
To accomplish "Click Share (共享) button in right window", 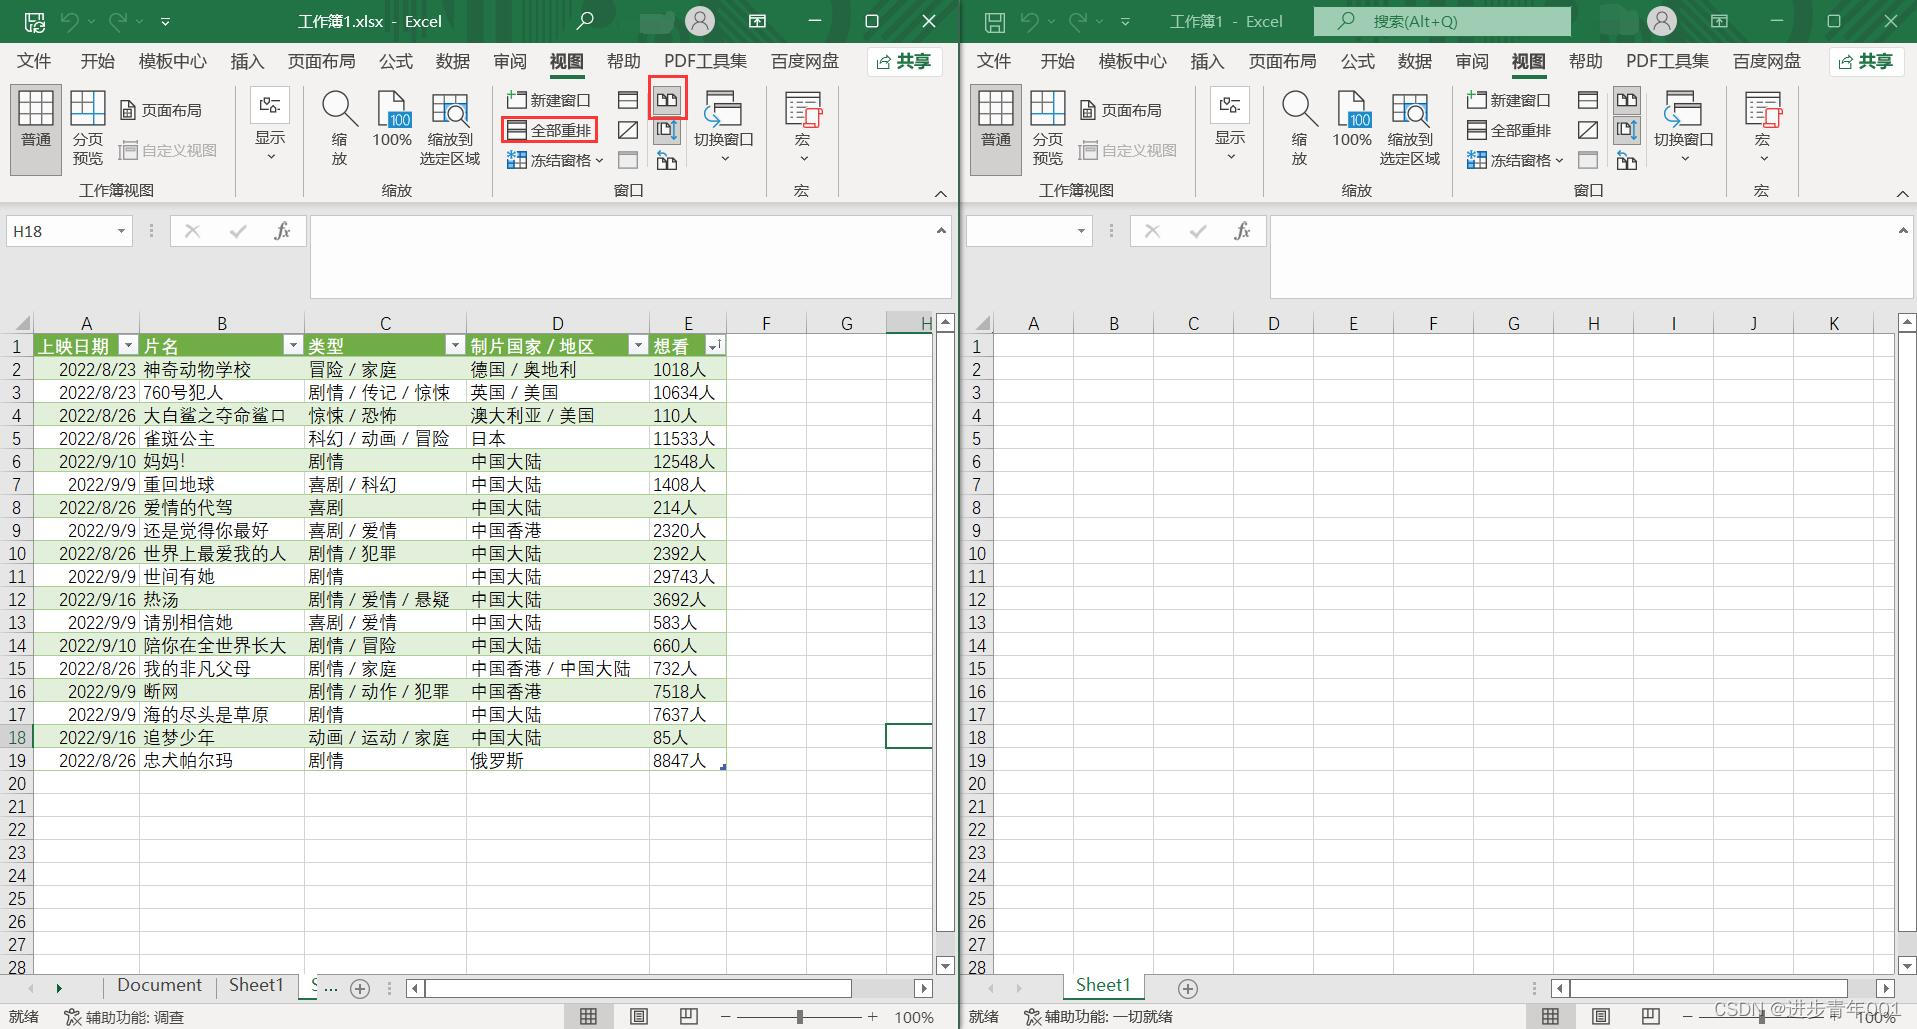I will 1865,62.
